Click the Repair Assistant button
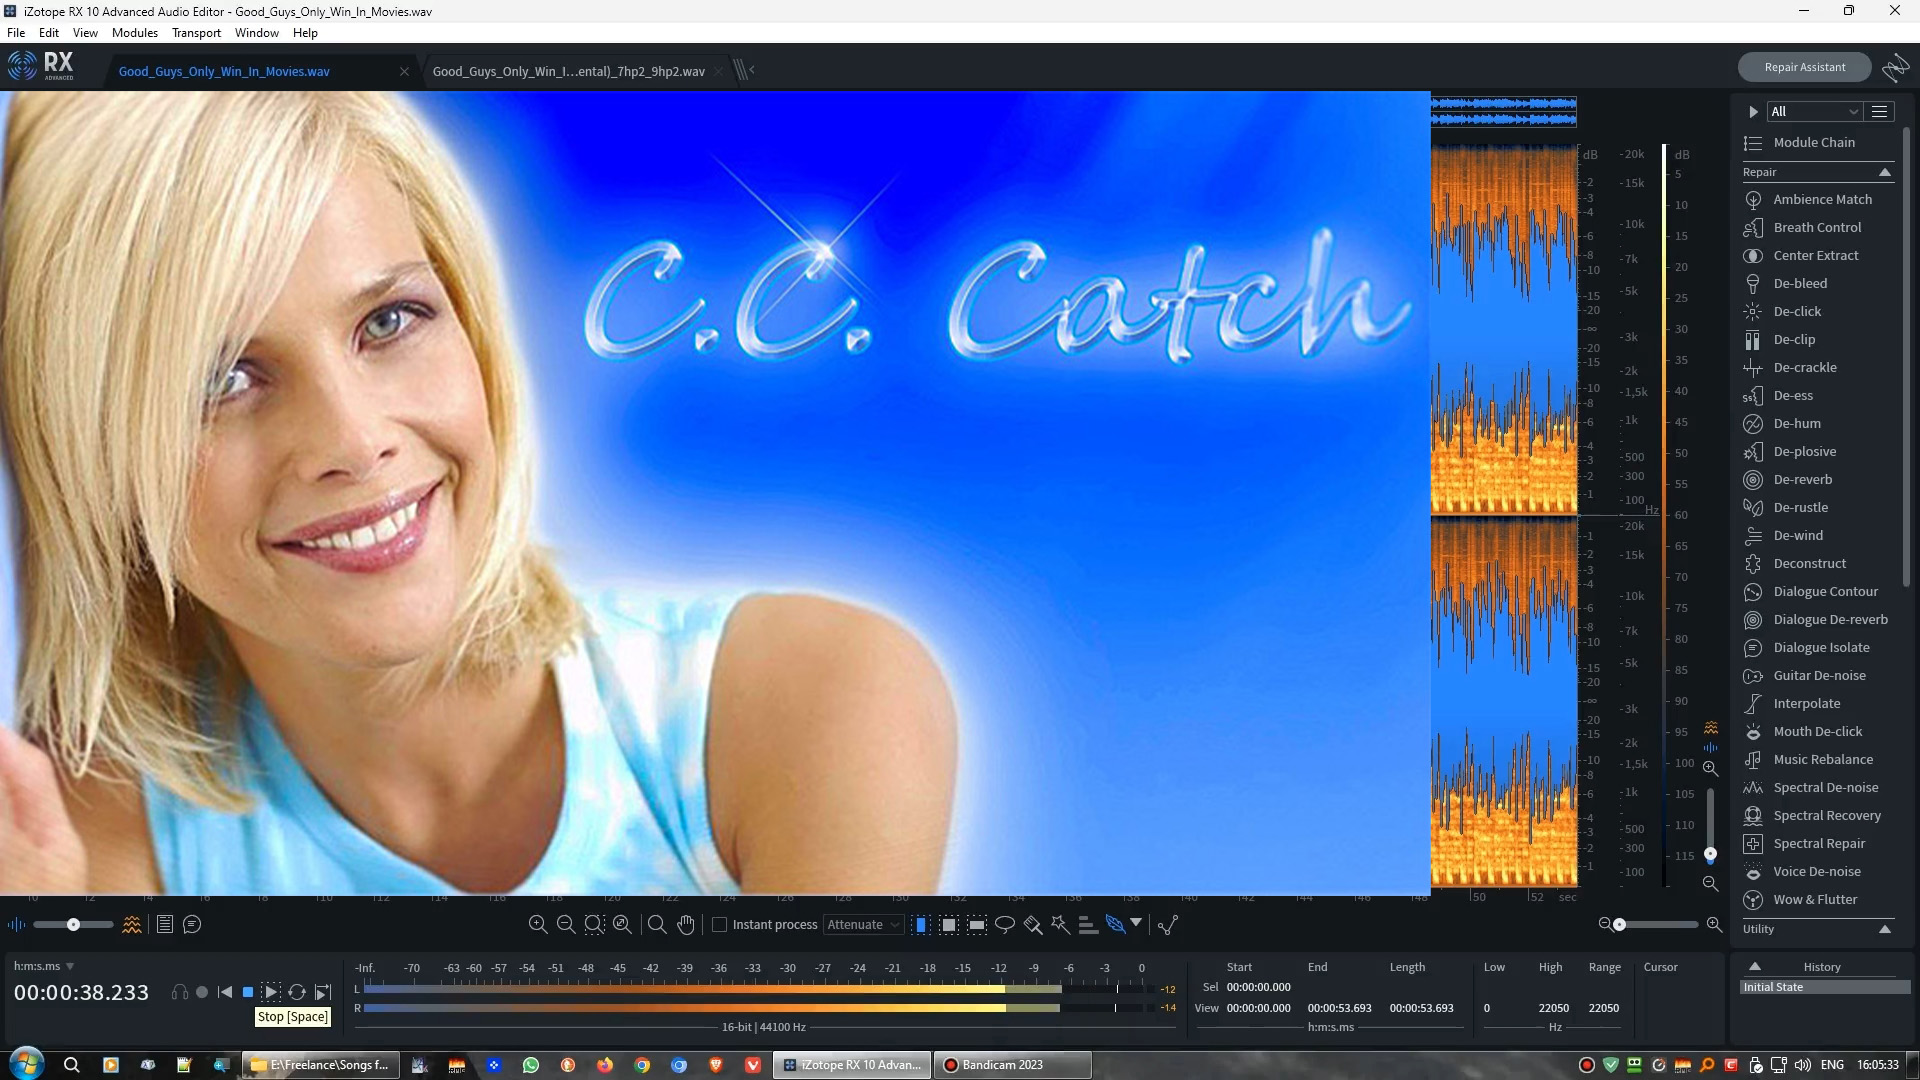 coord(1804,67)
